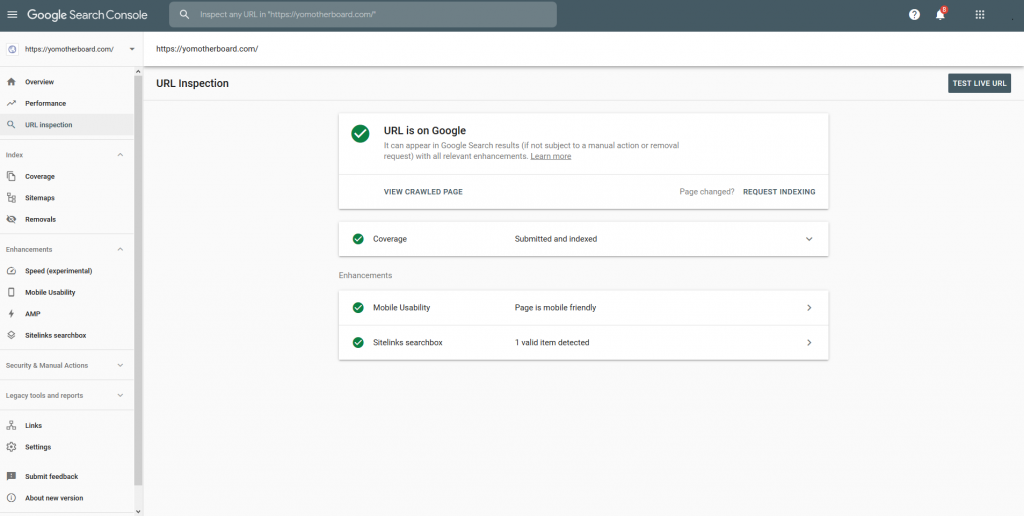This screenshot has height=516, width=1024.
Task: Click the 'URL Inspection' page heading
Action: [x=192, y=84]
